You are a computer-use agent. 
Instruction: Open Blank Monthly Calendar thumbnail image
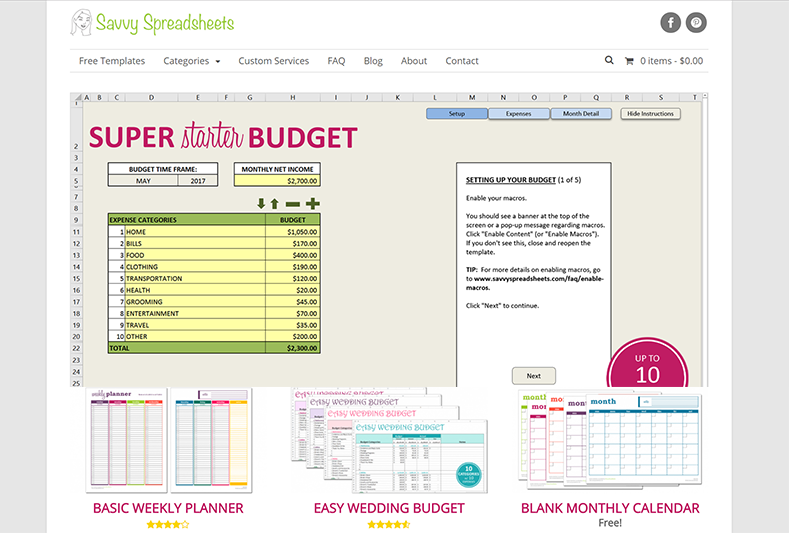pos(610,439)
